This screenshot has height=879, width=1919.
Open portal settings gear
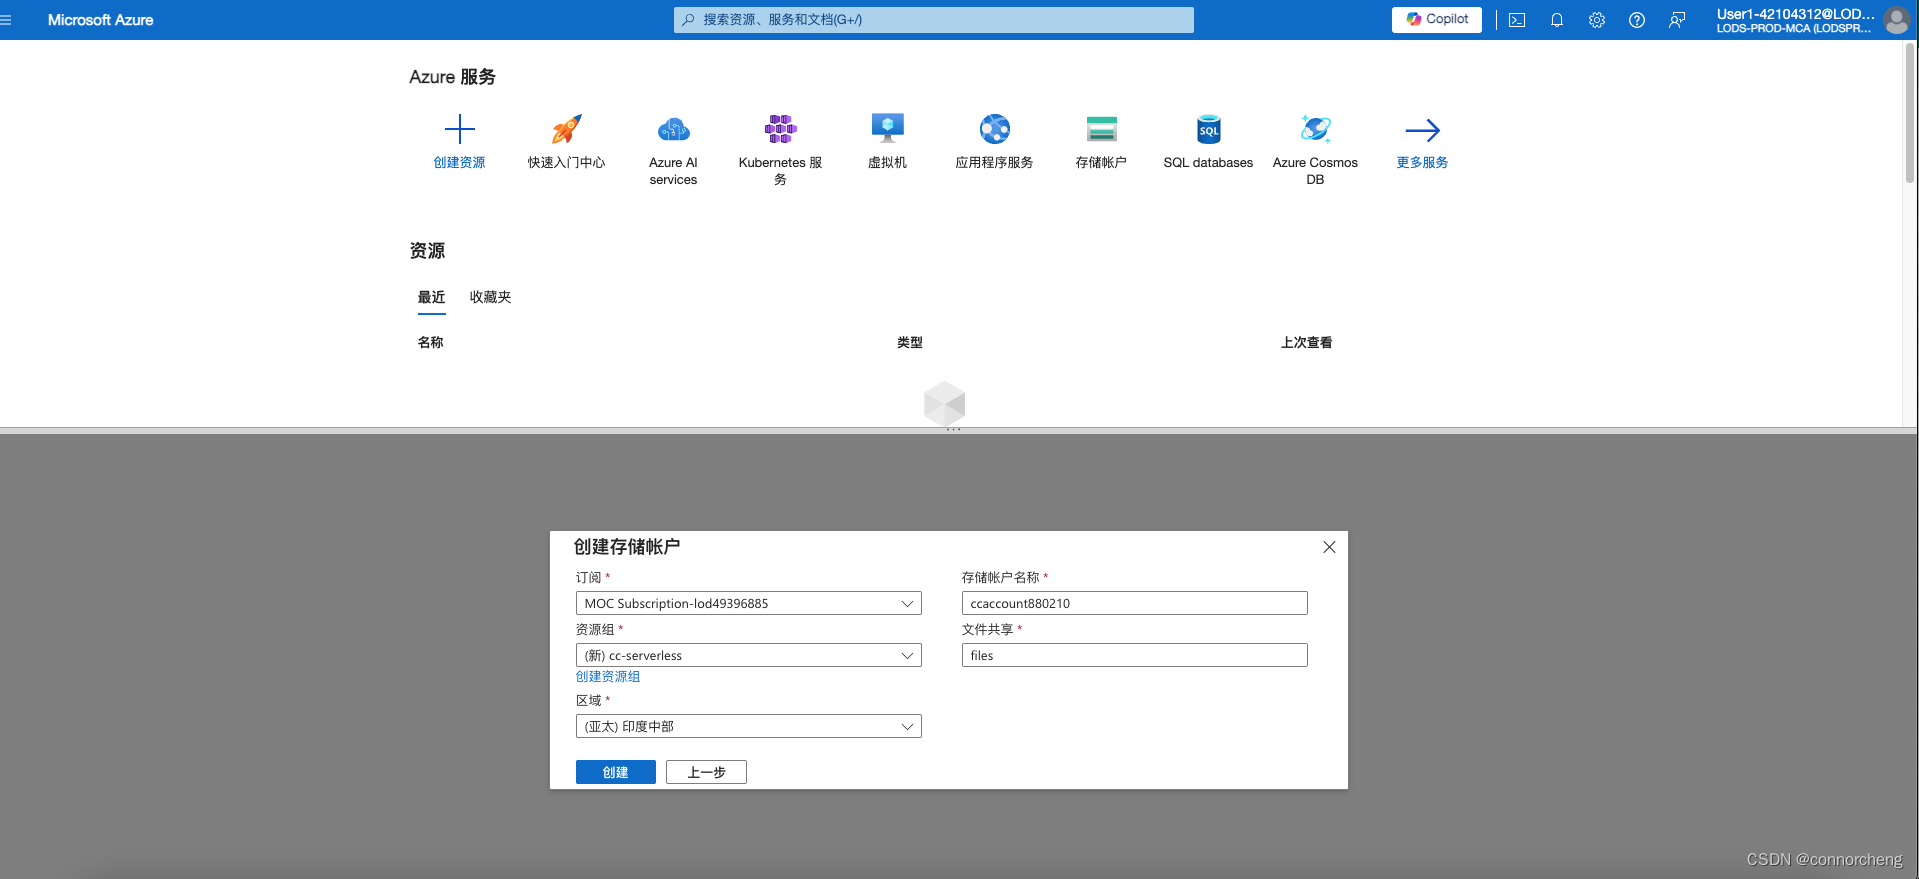1597,20
